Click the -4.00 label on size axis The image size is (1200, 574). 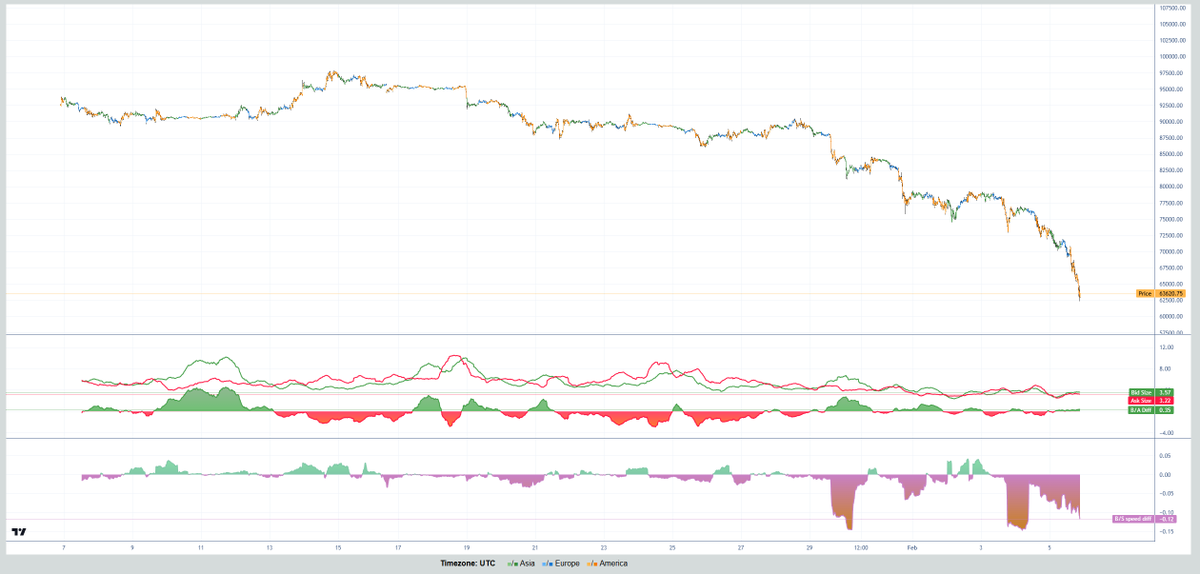(1165, 433)
